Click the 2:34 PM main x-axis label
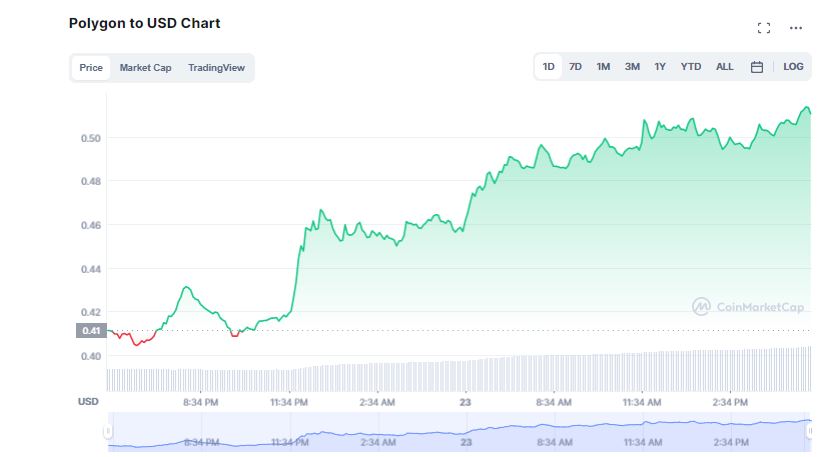The height and width of the screenshot is (457, 836). [730, 402]
